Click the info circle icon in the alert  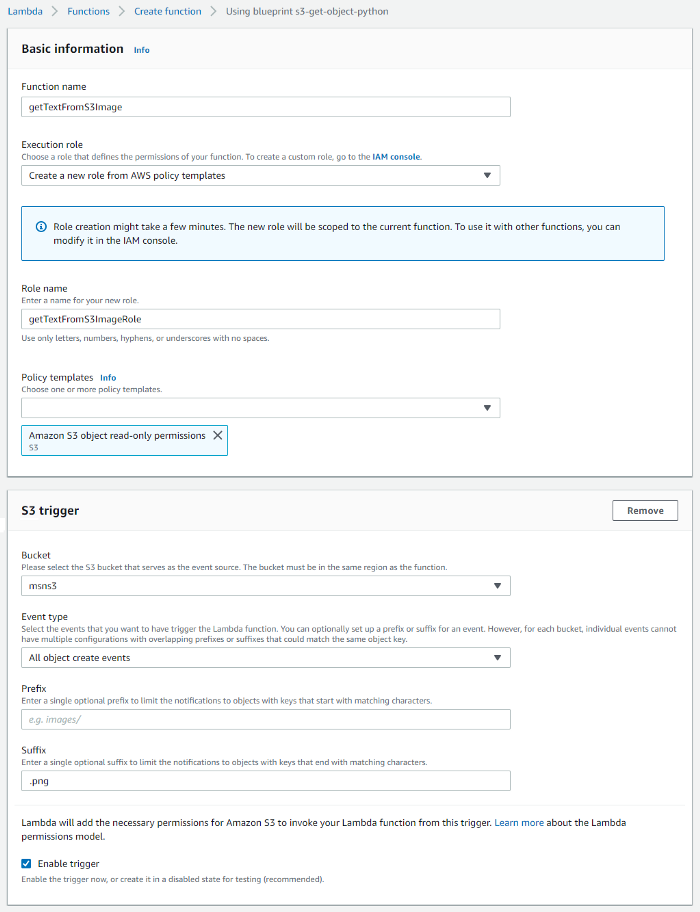coord(41,227)
